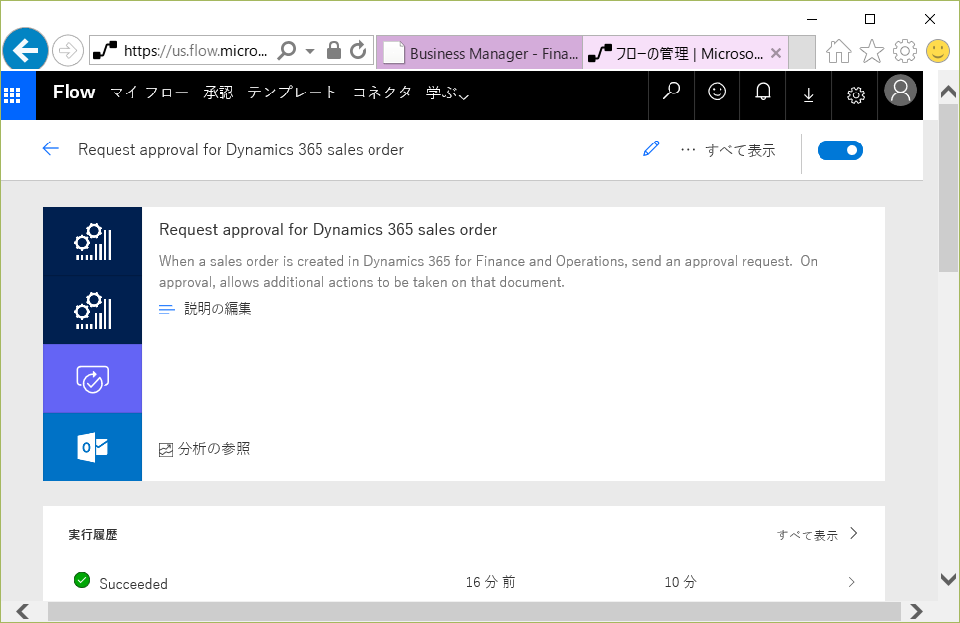Click すべて表示 next to the edit pencil
The height and width of the screenshot is (623, 960).
tap(740, 150)
